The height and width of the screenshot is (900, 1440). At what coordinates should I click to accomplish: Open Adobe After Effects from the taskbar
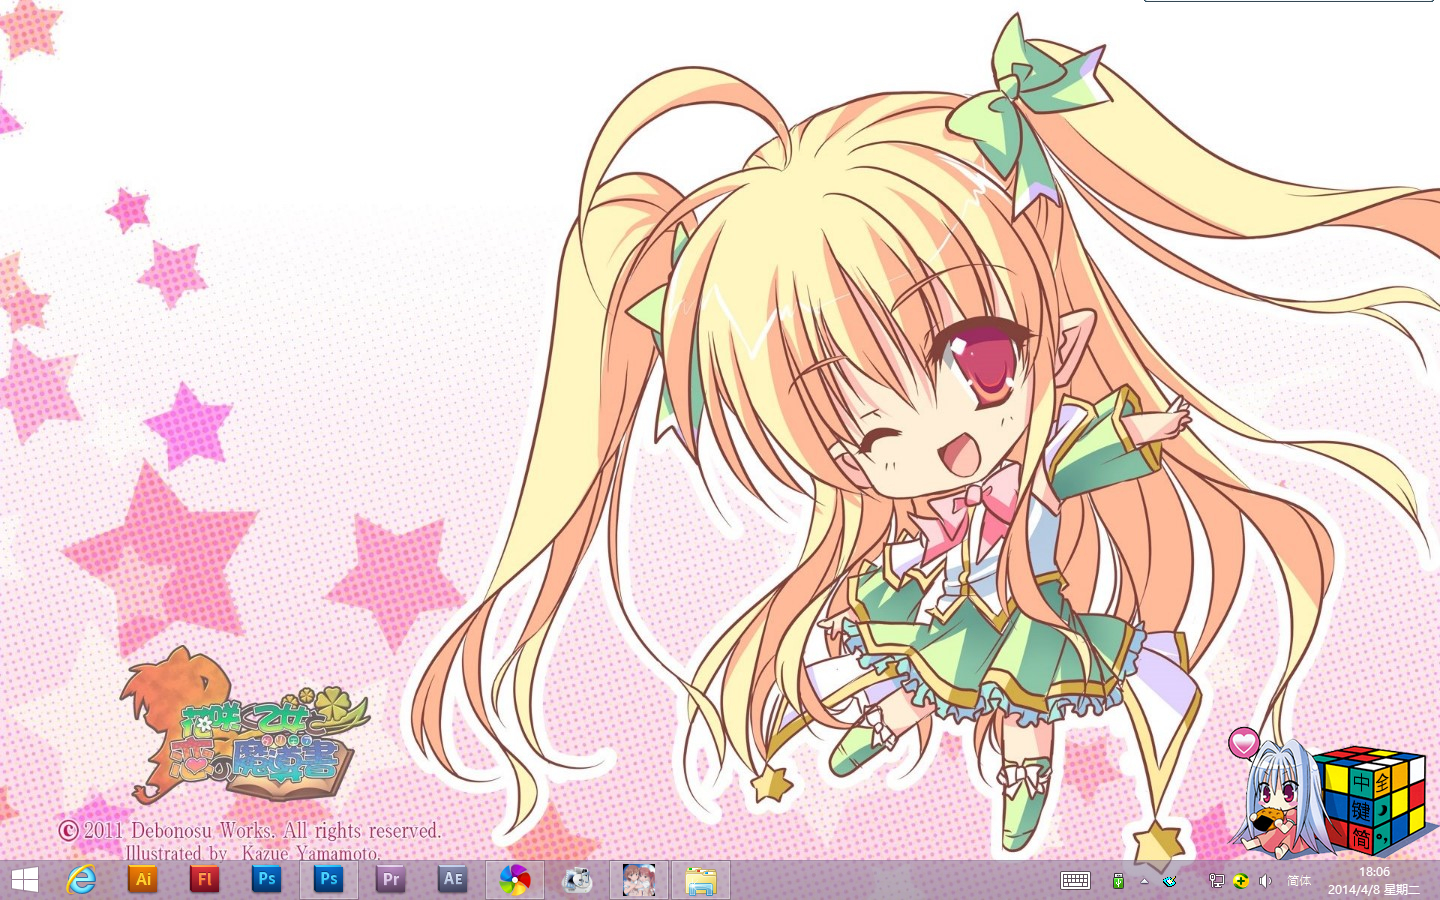(453, 880)
